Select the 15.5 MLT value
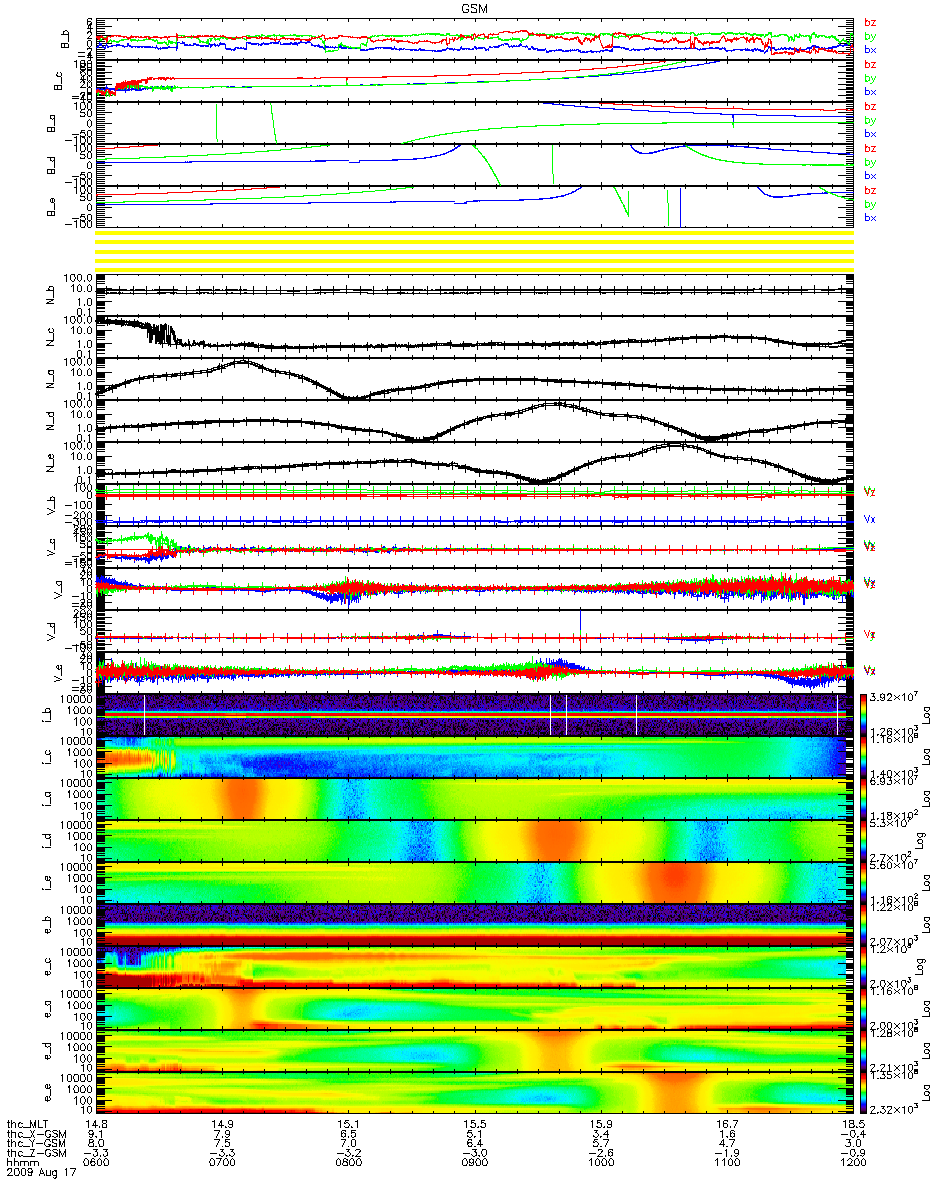Viewport: 930px width, 1200px height. pyautogui.click(x=473, y=1125)
